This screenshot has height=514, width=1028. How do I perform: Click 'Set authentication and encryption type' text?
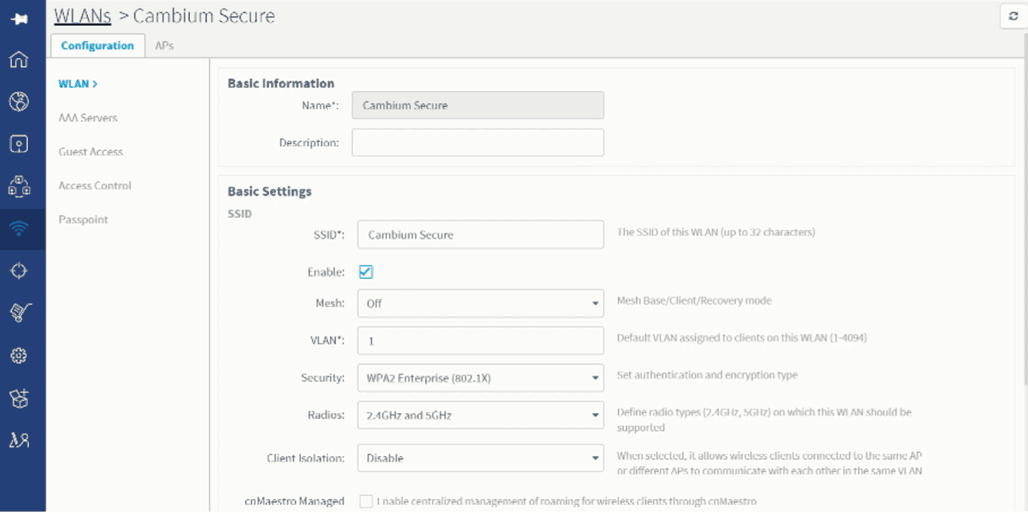pos(707,376)
